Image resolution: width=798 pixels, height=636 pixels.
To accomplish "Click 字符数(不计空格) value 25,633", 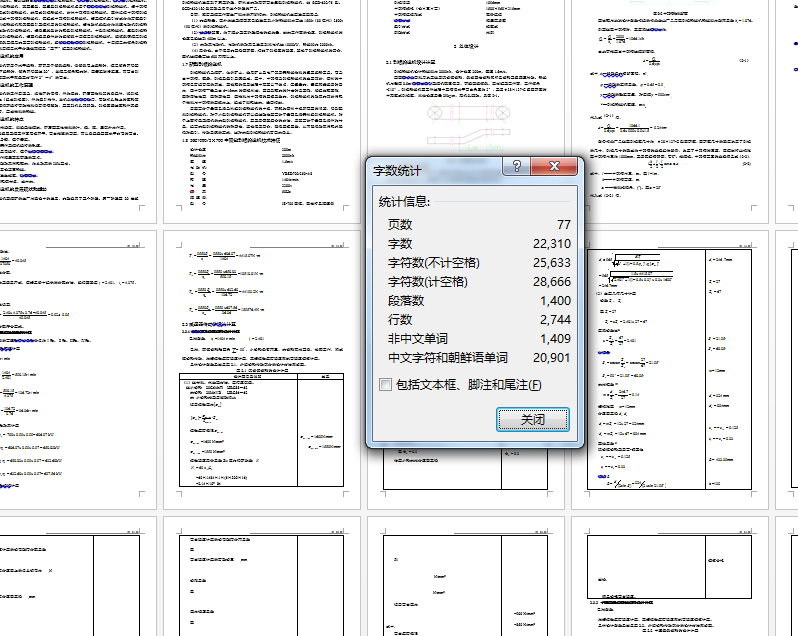I will tap(552, 263).
